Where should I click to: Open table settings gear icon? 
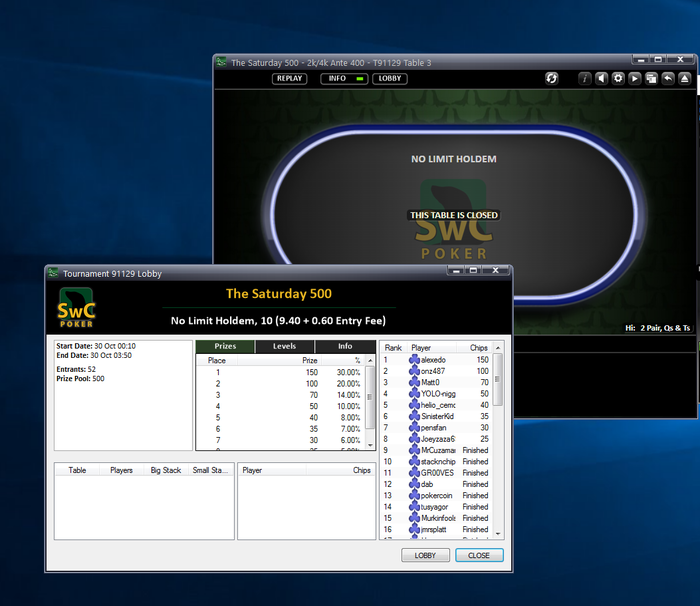click(618, 79)
